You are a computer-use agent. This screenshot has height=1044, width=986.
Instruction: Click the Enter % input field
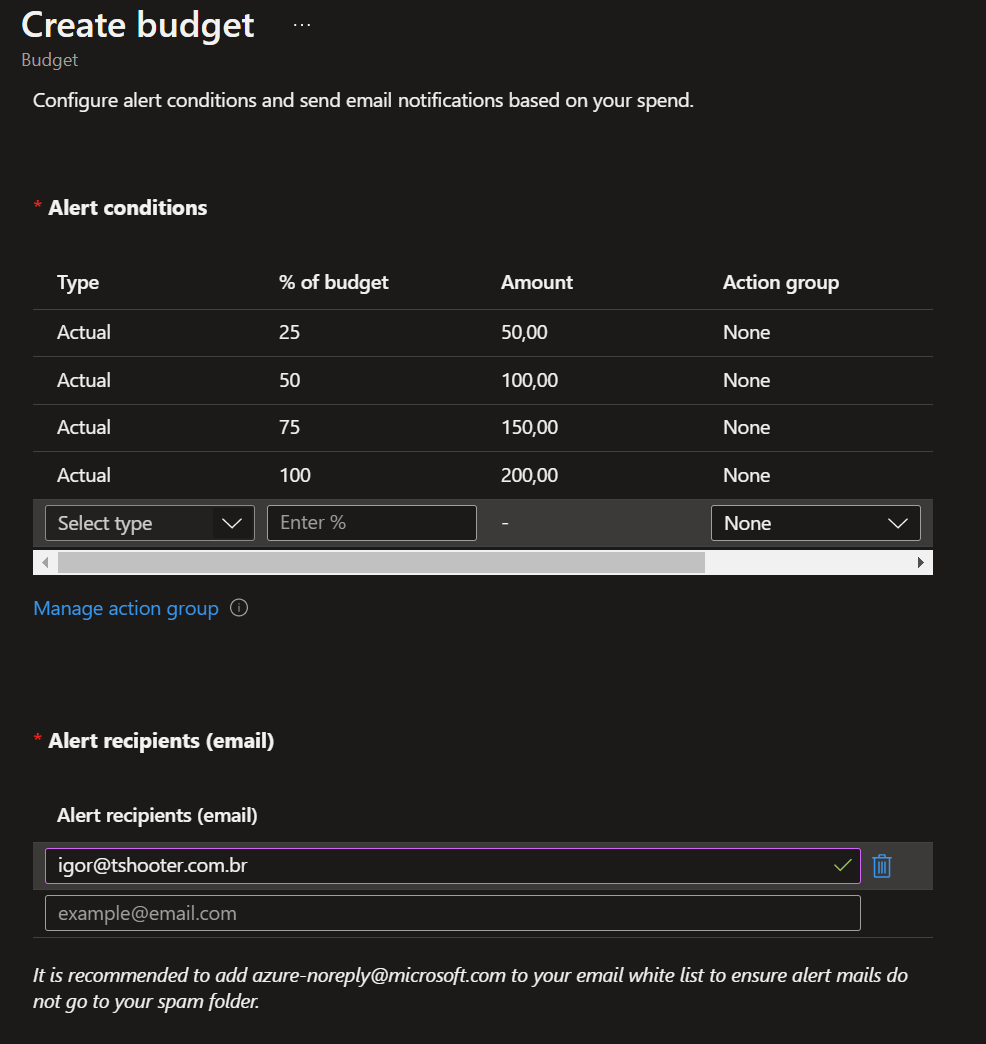(x=371, y=523)
